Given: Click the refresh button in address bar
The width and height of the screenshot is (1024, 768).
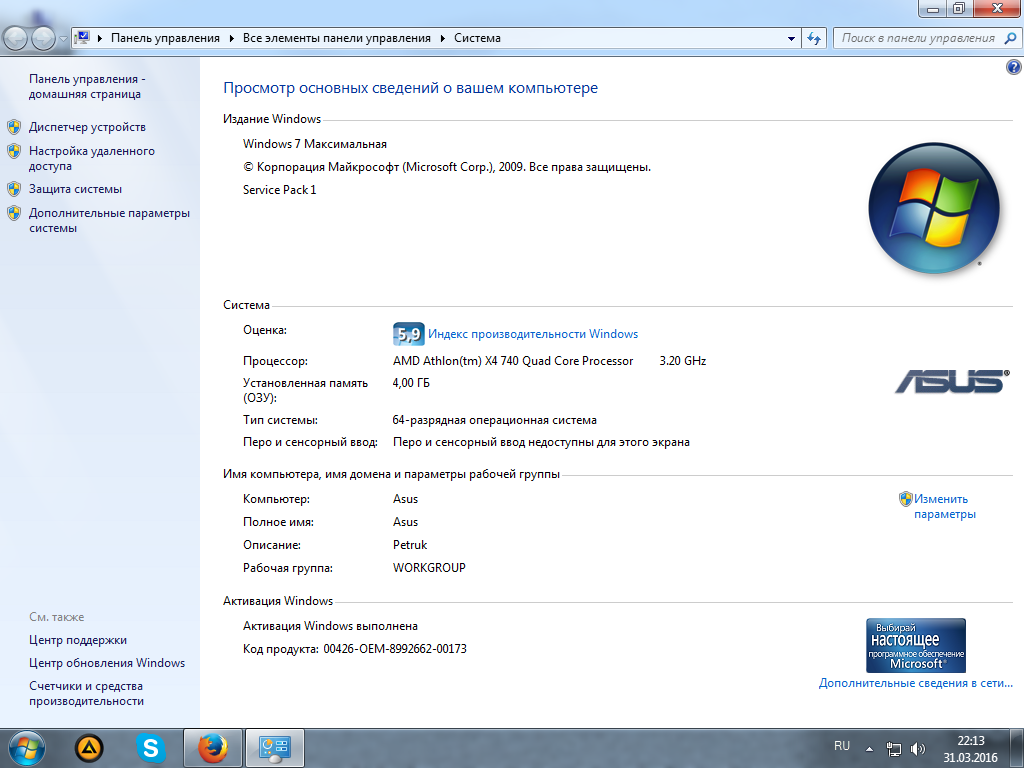Looking at the screenshot, I should pos(814,39).
